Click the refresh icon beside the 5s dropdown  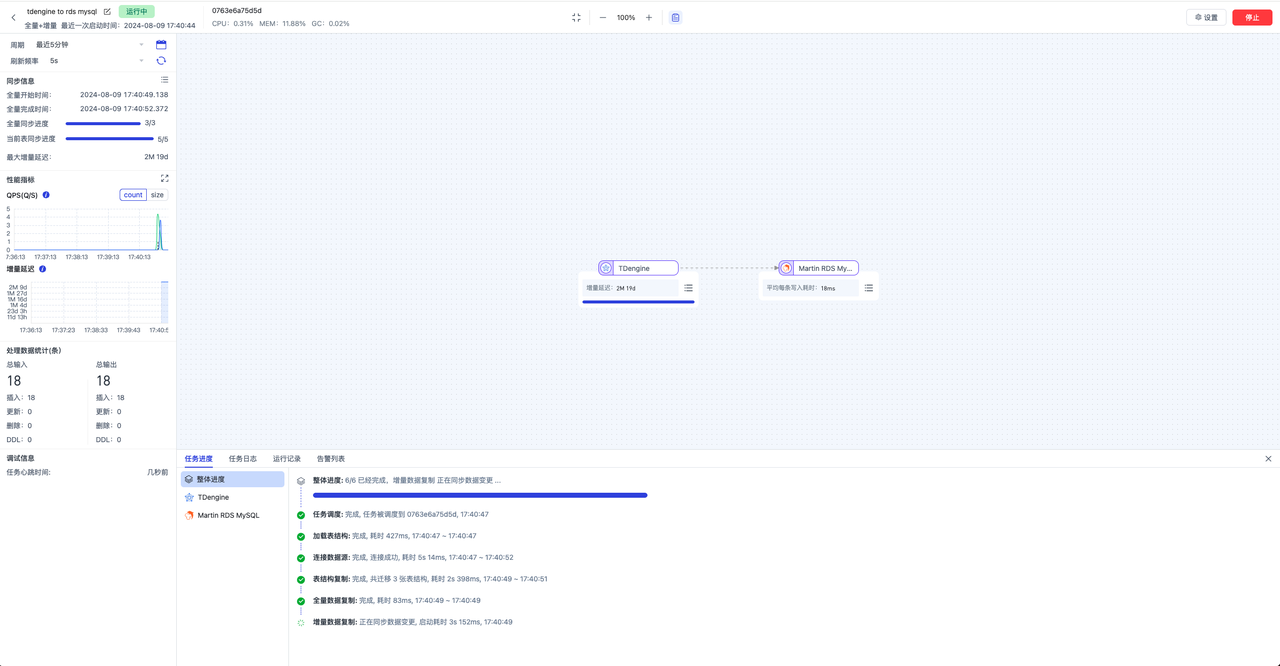click(161, 61)
